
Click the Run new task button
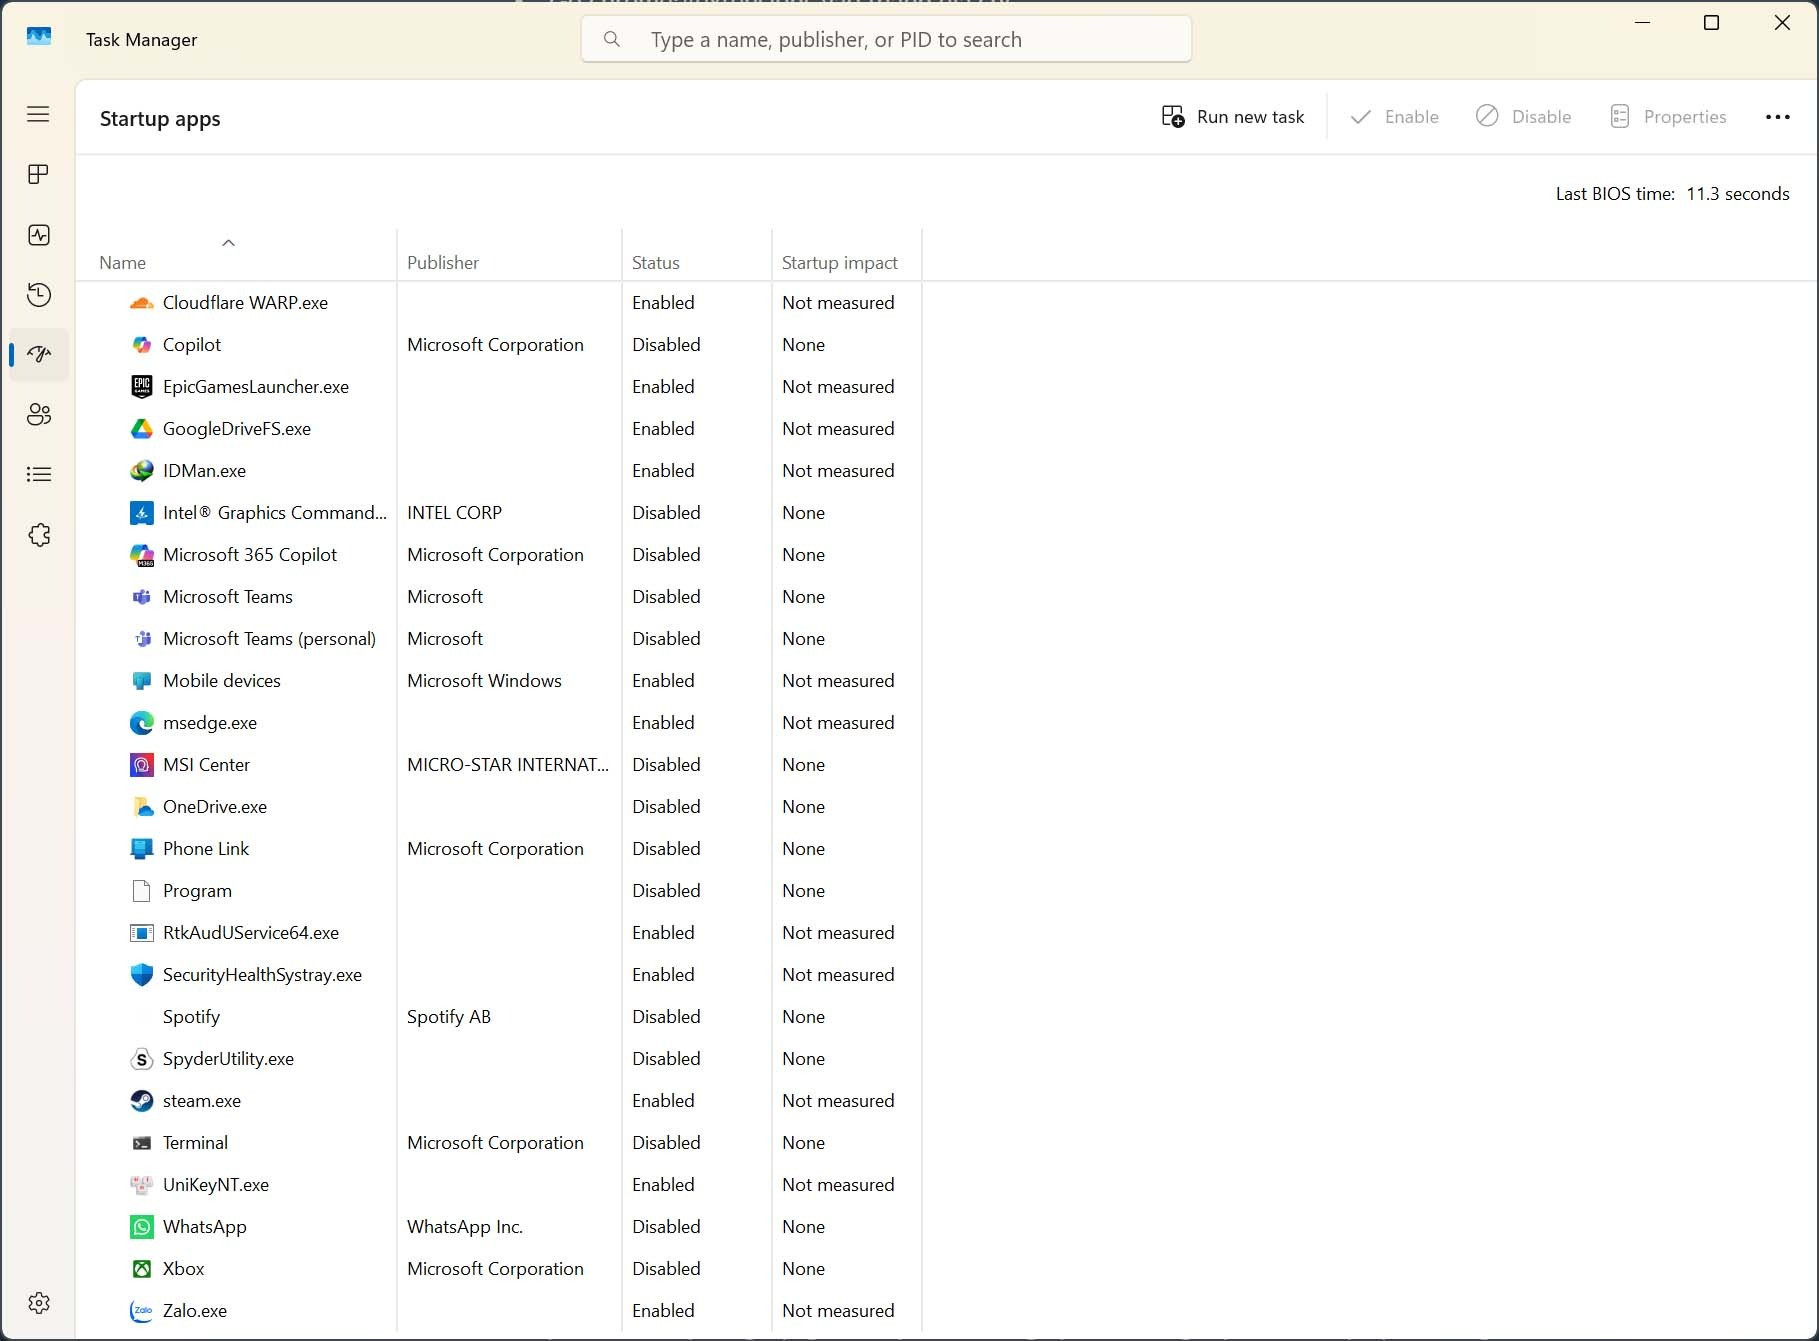tap(1233, 117)
